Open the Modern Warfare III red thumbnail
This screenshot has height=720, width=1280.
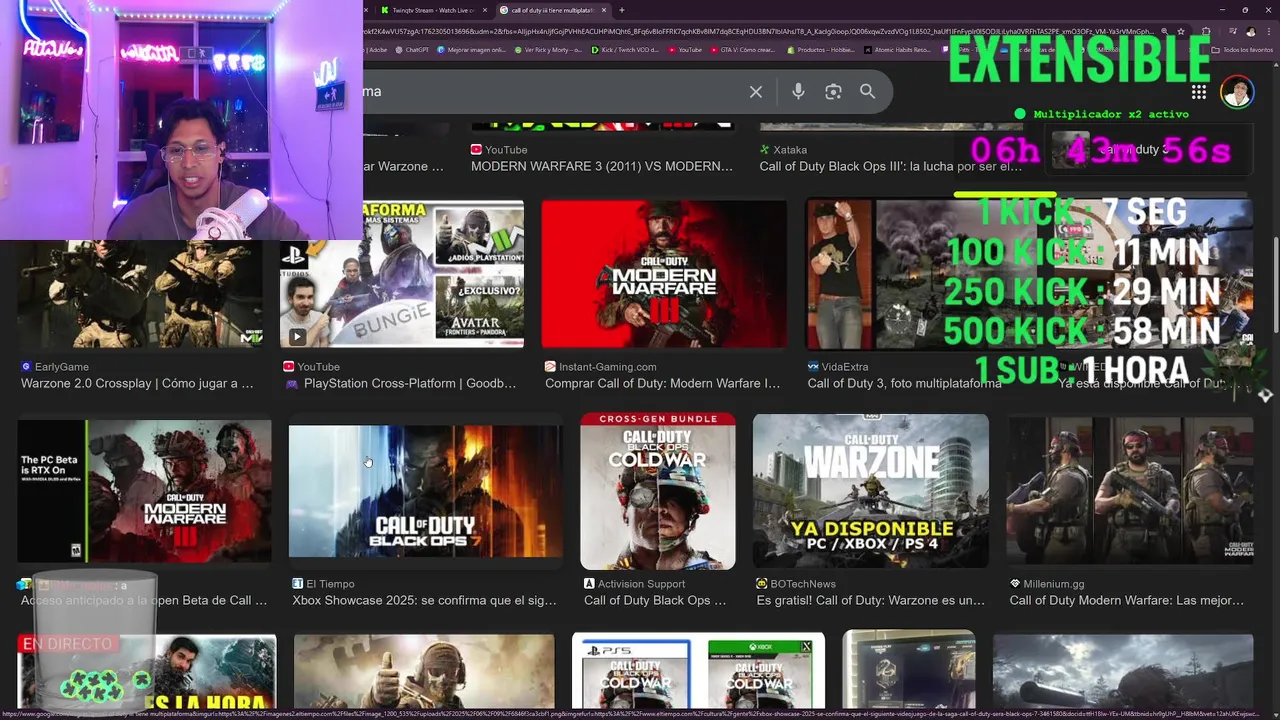[664, 274]
